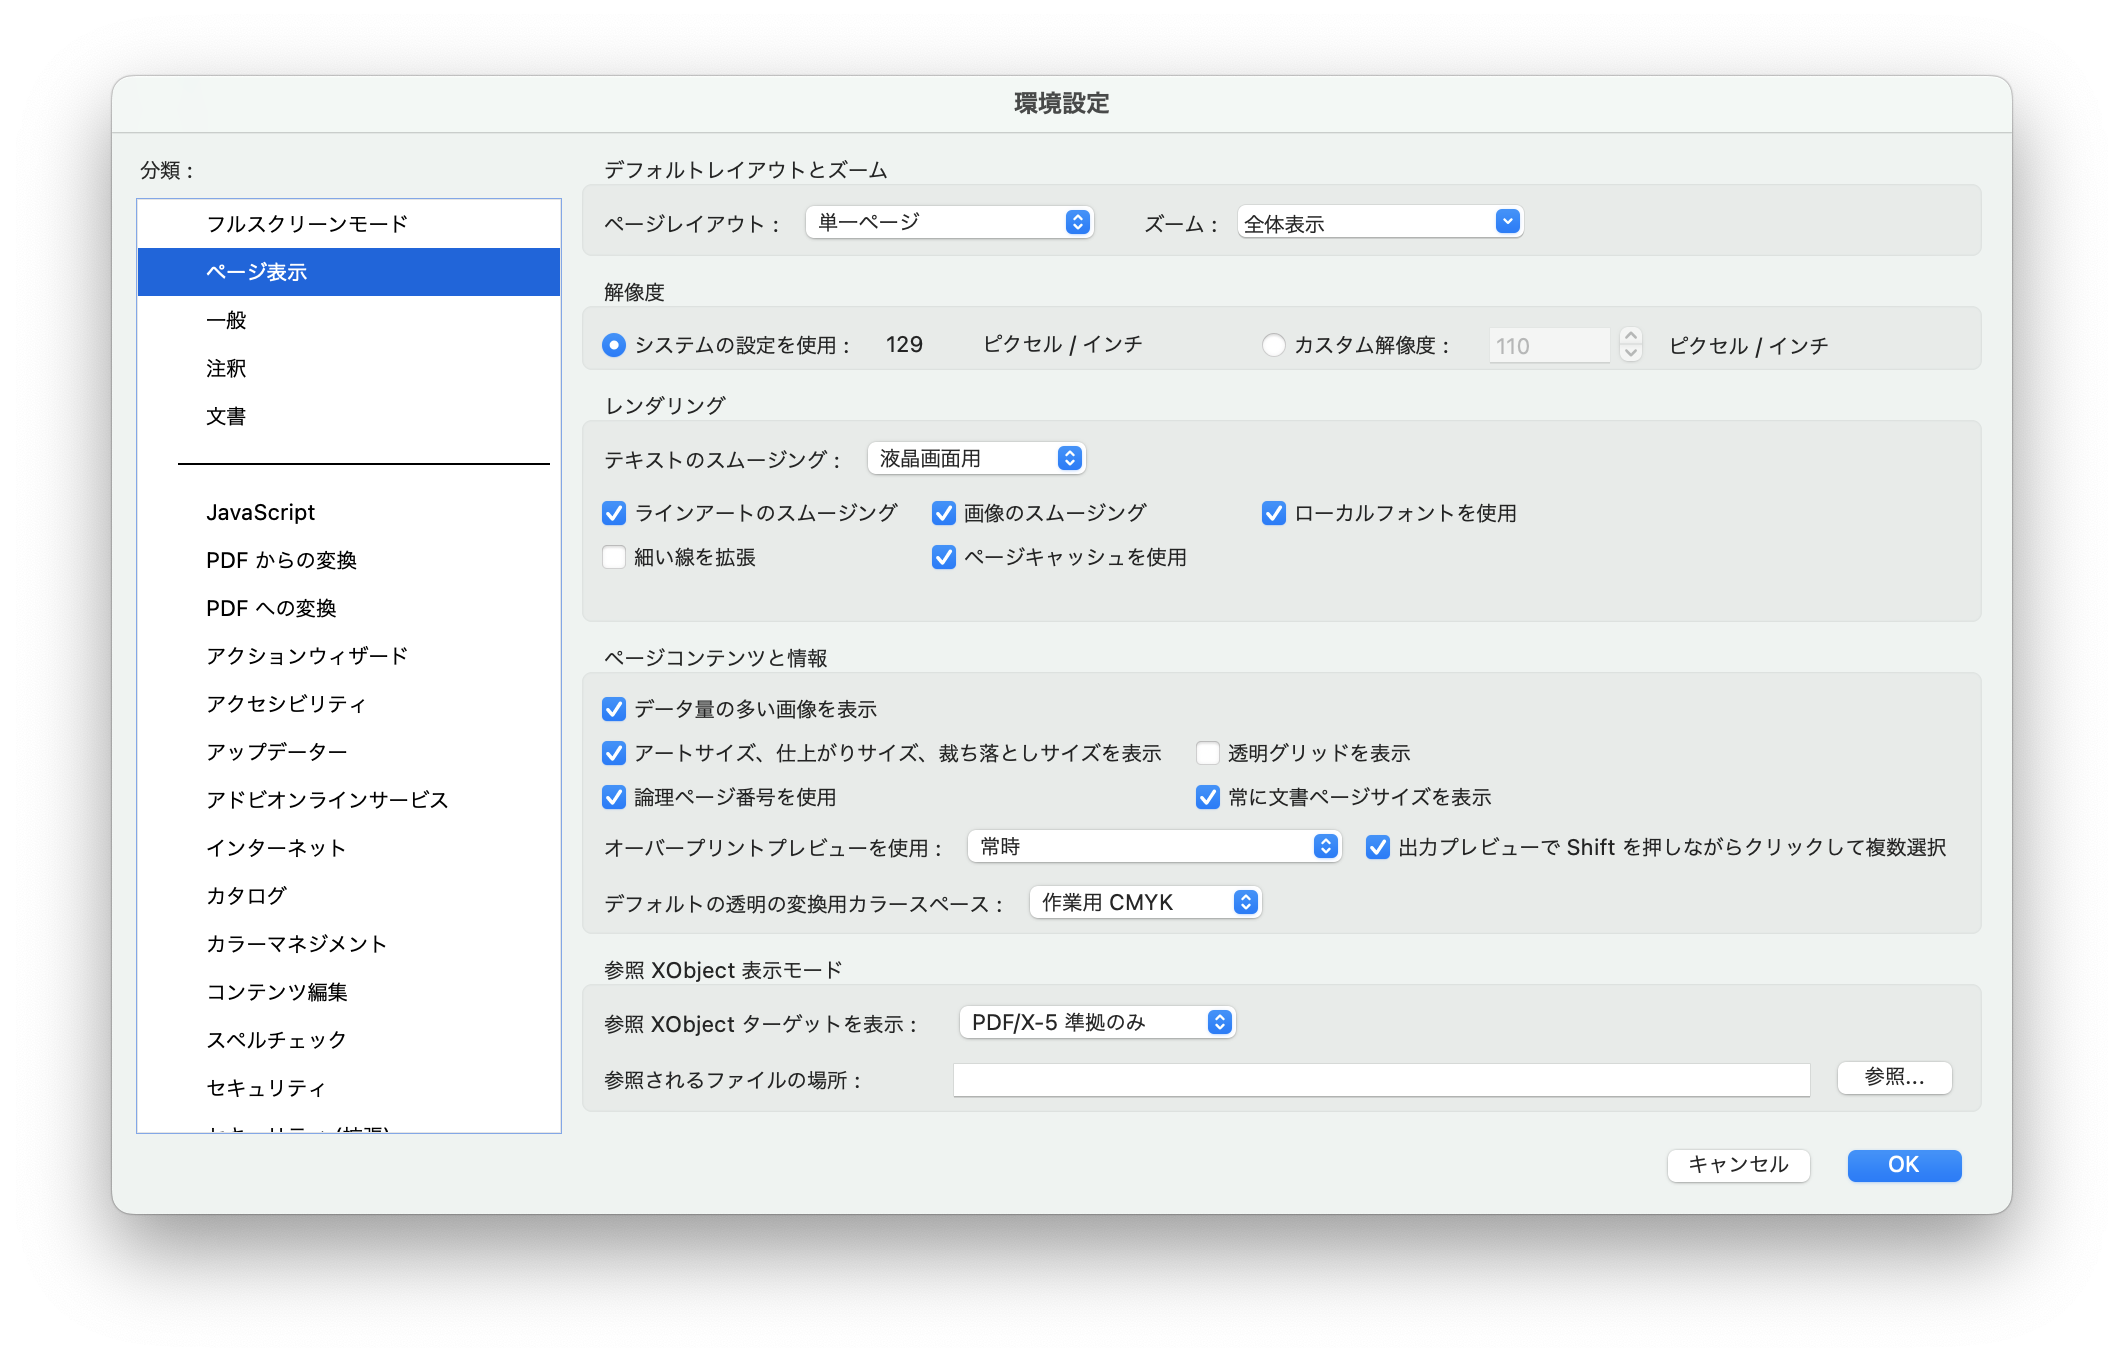The height and width of the screenshot is (1362, 2124).
Task: Disable ラインアートのスムージング
Action: tap(614, 513)
